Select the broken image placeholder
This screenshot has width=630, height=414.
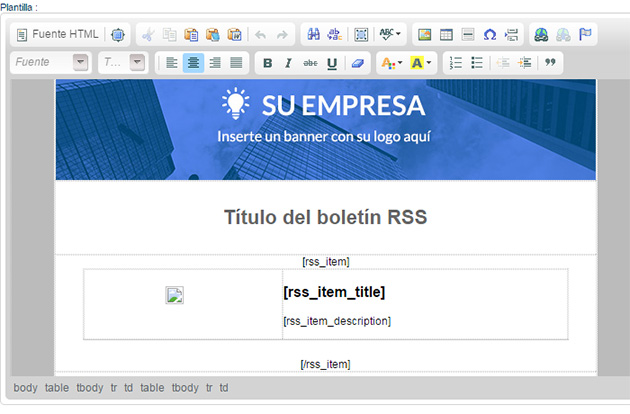click(175, 295)
